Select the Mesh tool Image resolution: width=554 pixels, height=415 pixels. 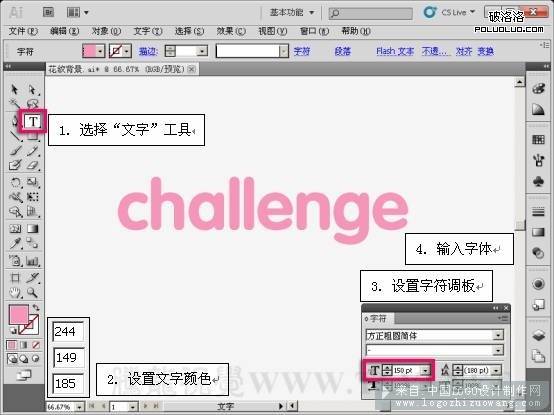[x=15, y=229]
